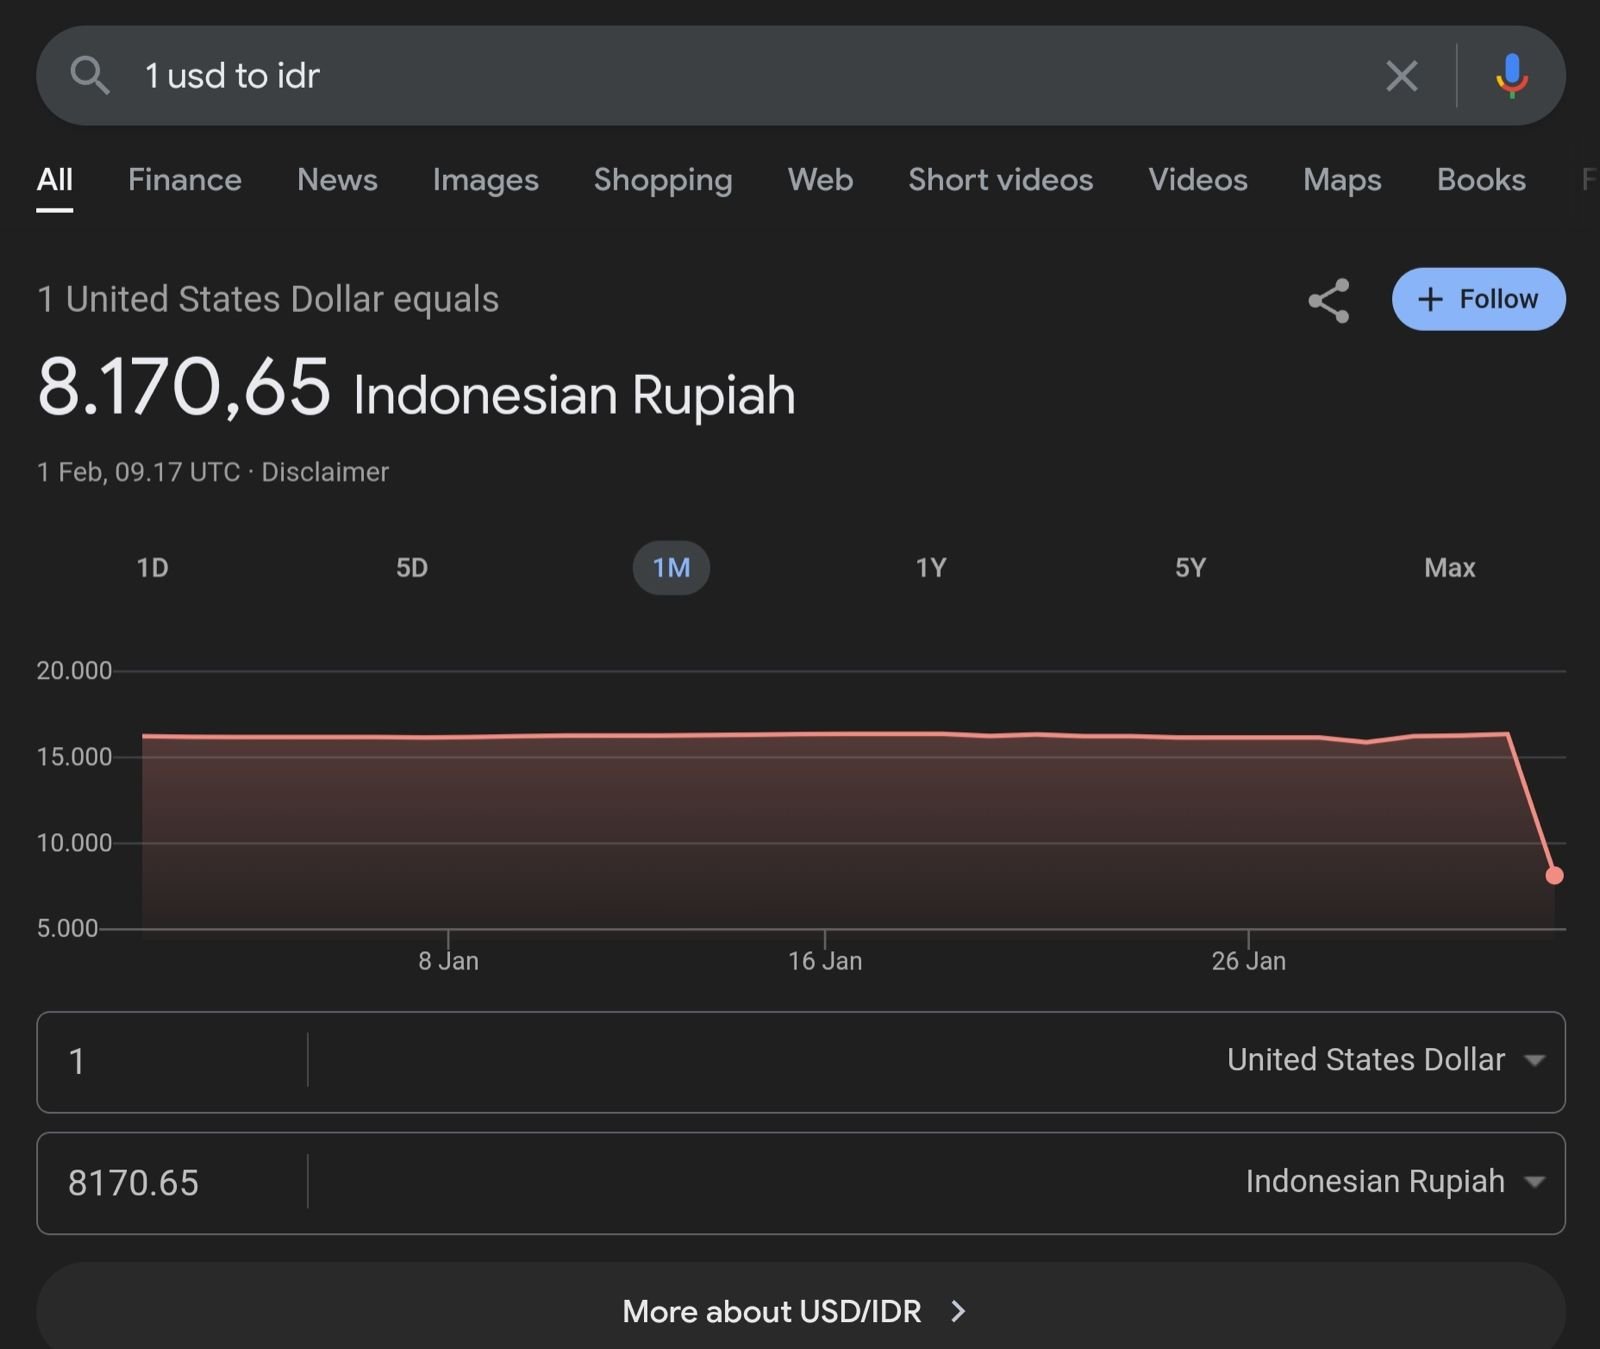
Task: Open the News tab
Action: click(x=337, y=180)
